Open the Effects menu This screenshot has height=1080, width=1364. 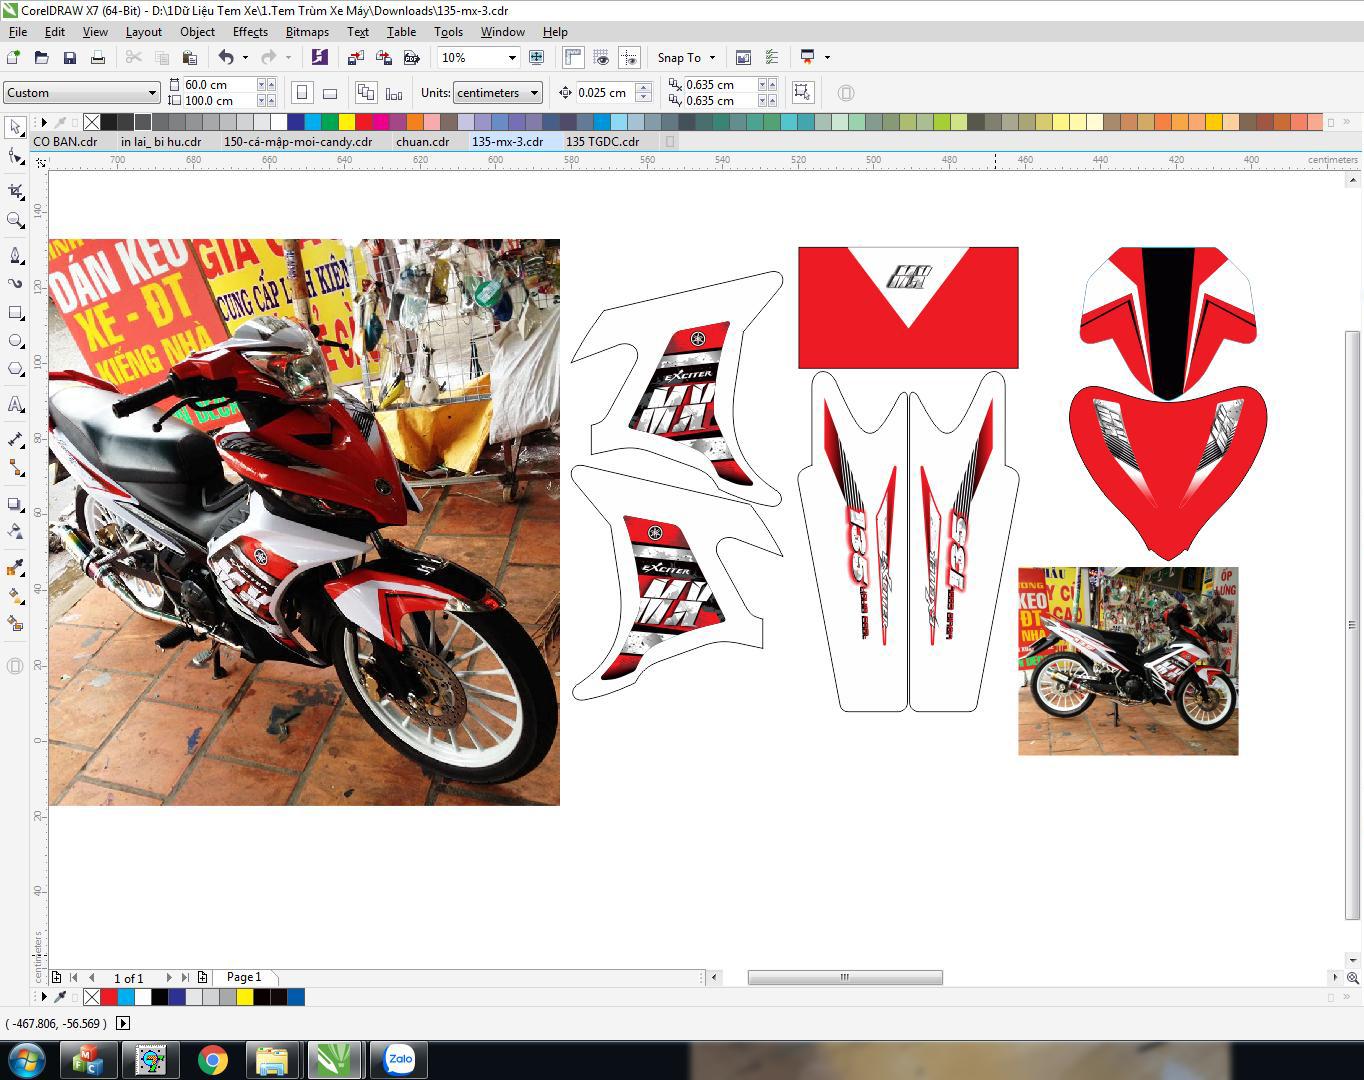[250, 32]
